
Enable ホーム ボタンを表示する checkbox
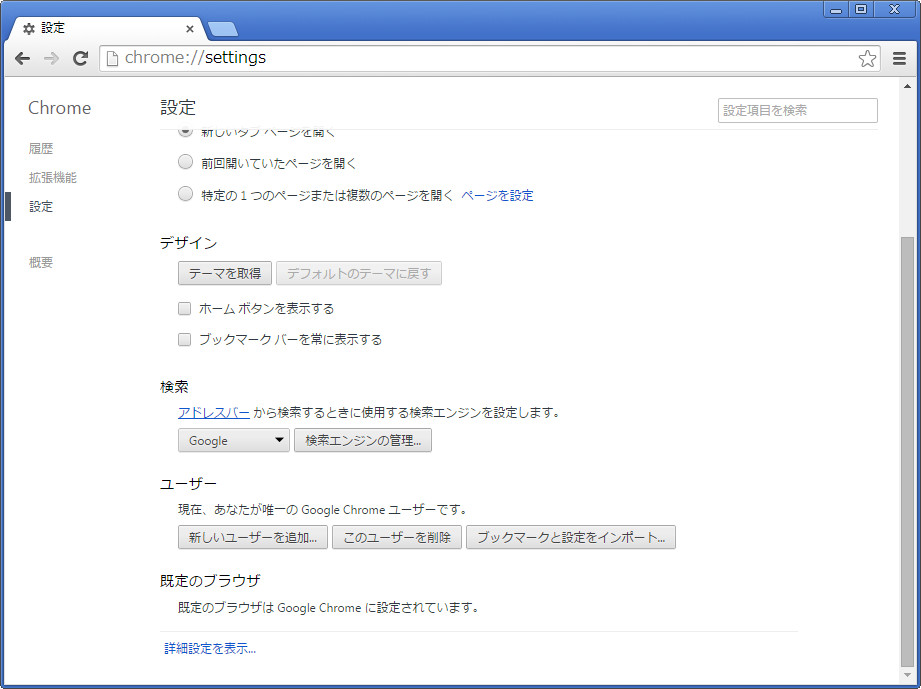pyautogui.click(x=184, y=308)
